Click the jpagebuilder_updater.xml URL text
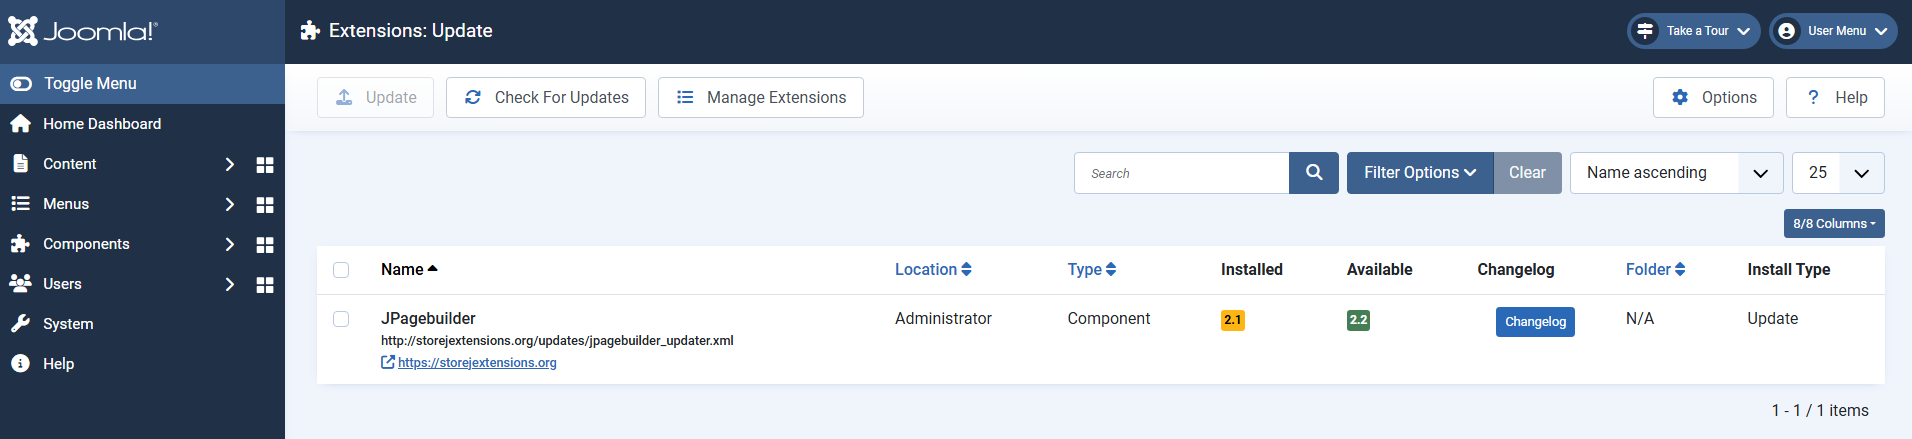 tap(557, 341)
